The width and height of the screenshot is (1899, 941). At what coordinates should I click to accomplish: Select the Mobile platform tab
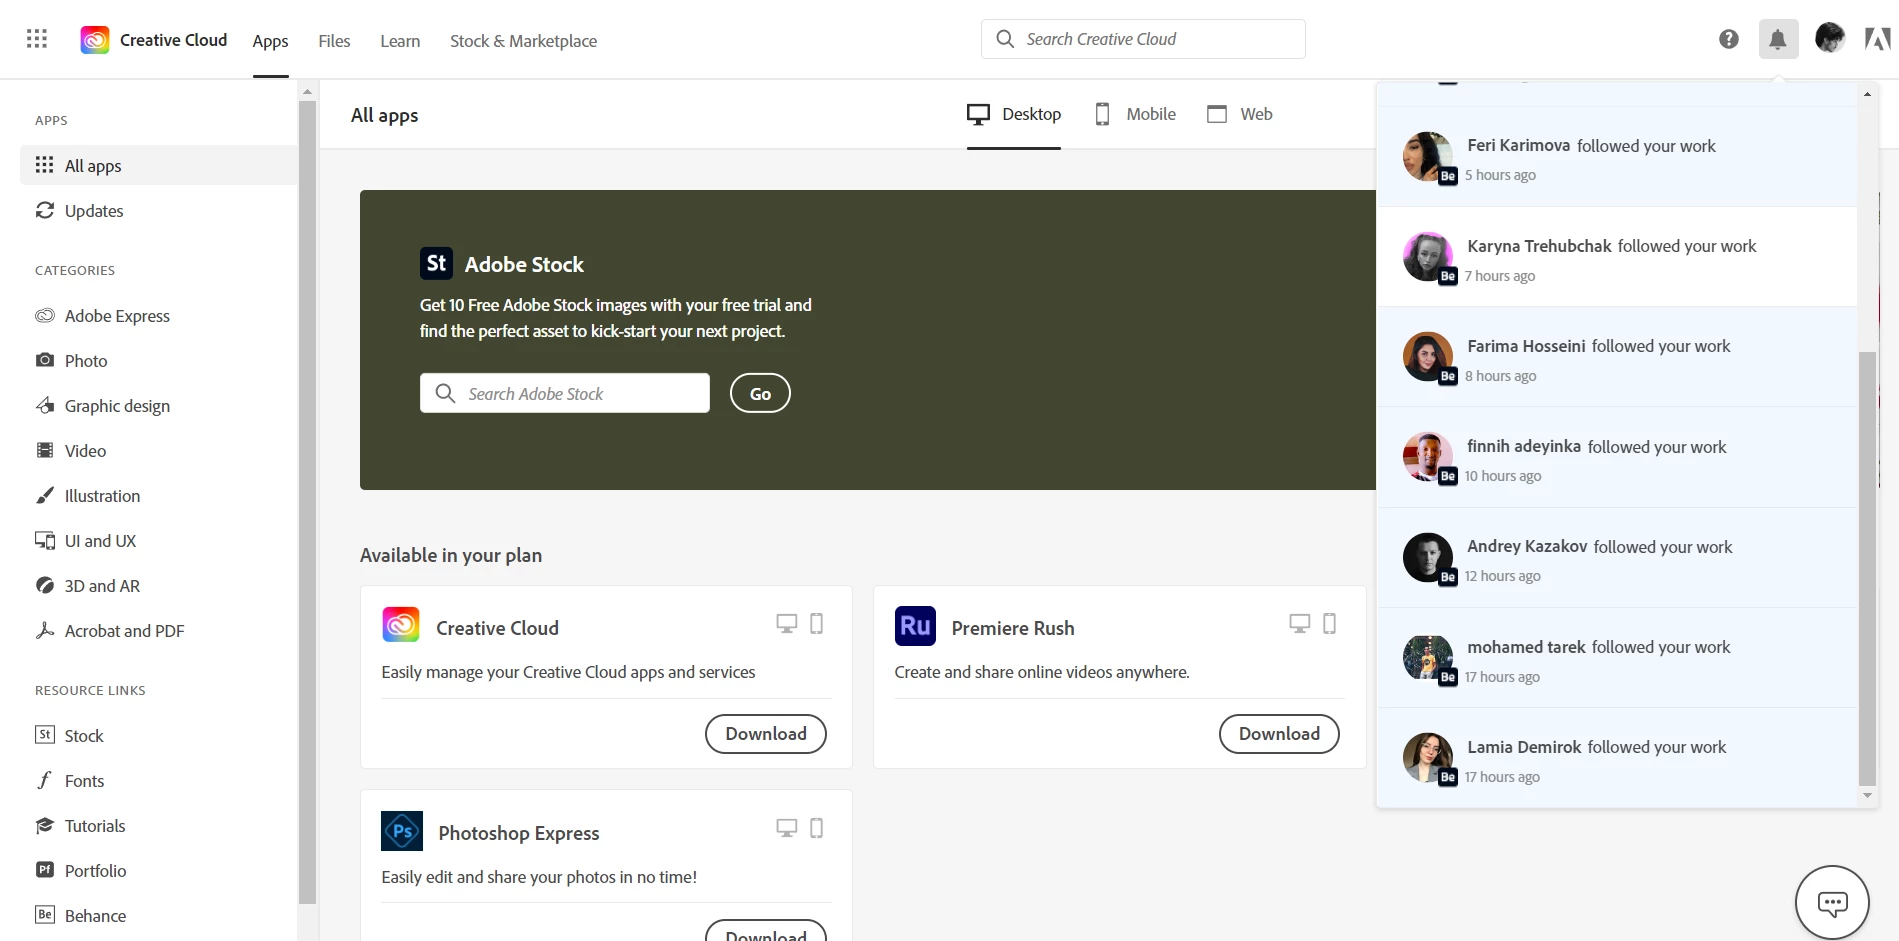click(x=1136, y=114)
